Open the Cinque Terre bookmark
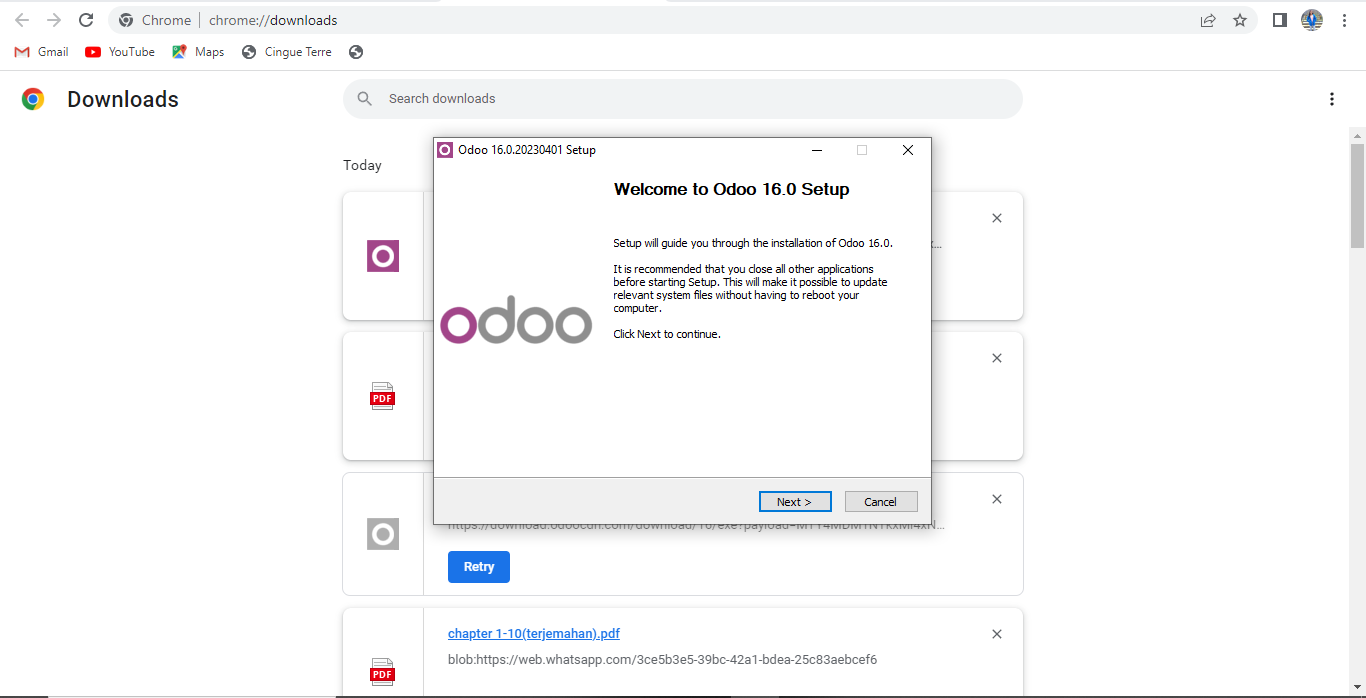The height and width of the screenshot is (698, 1366). pyautogui.click(x=287, y=52)
